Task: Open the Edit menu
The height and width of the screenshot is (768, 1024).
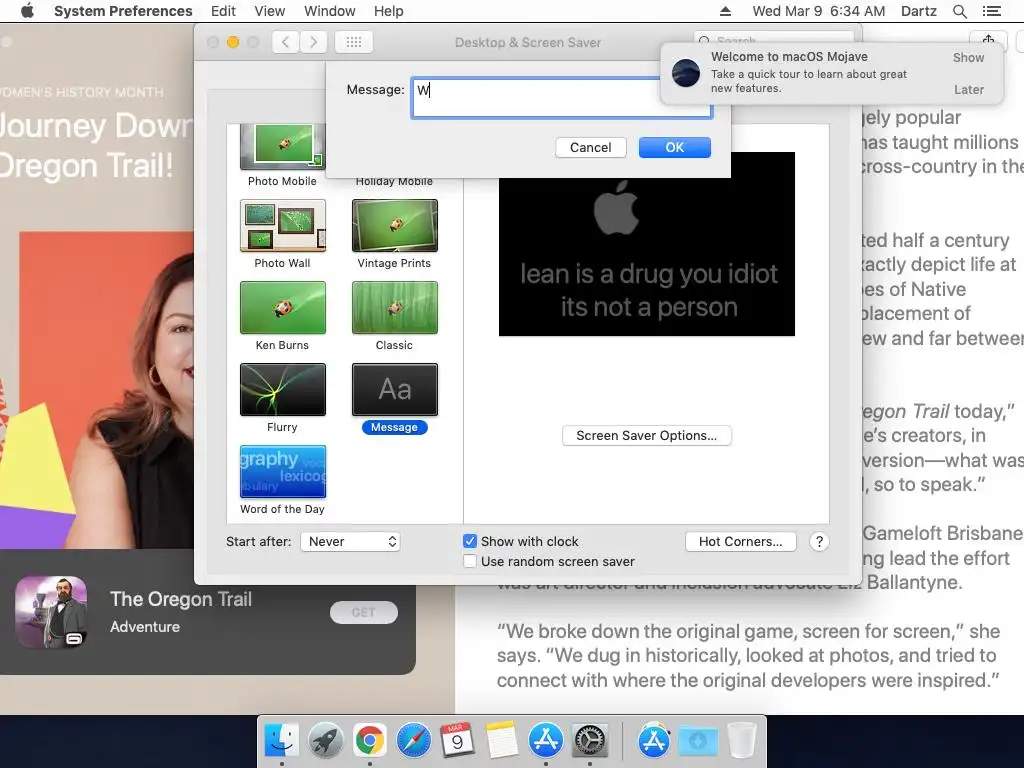Action: [223, 11]
